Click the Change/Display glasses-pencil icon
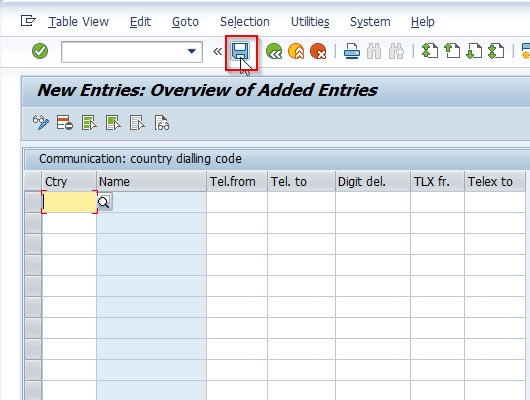This screenshot has width=530, height=400. click(41, 123)
